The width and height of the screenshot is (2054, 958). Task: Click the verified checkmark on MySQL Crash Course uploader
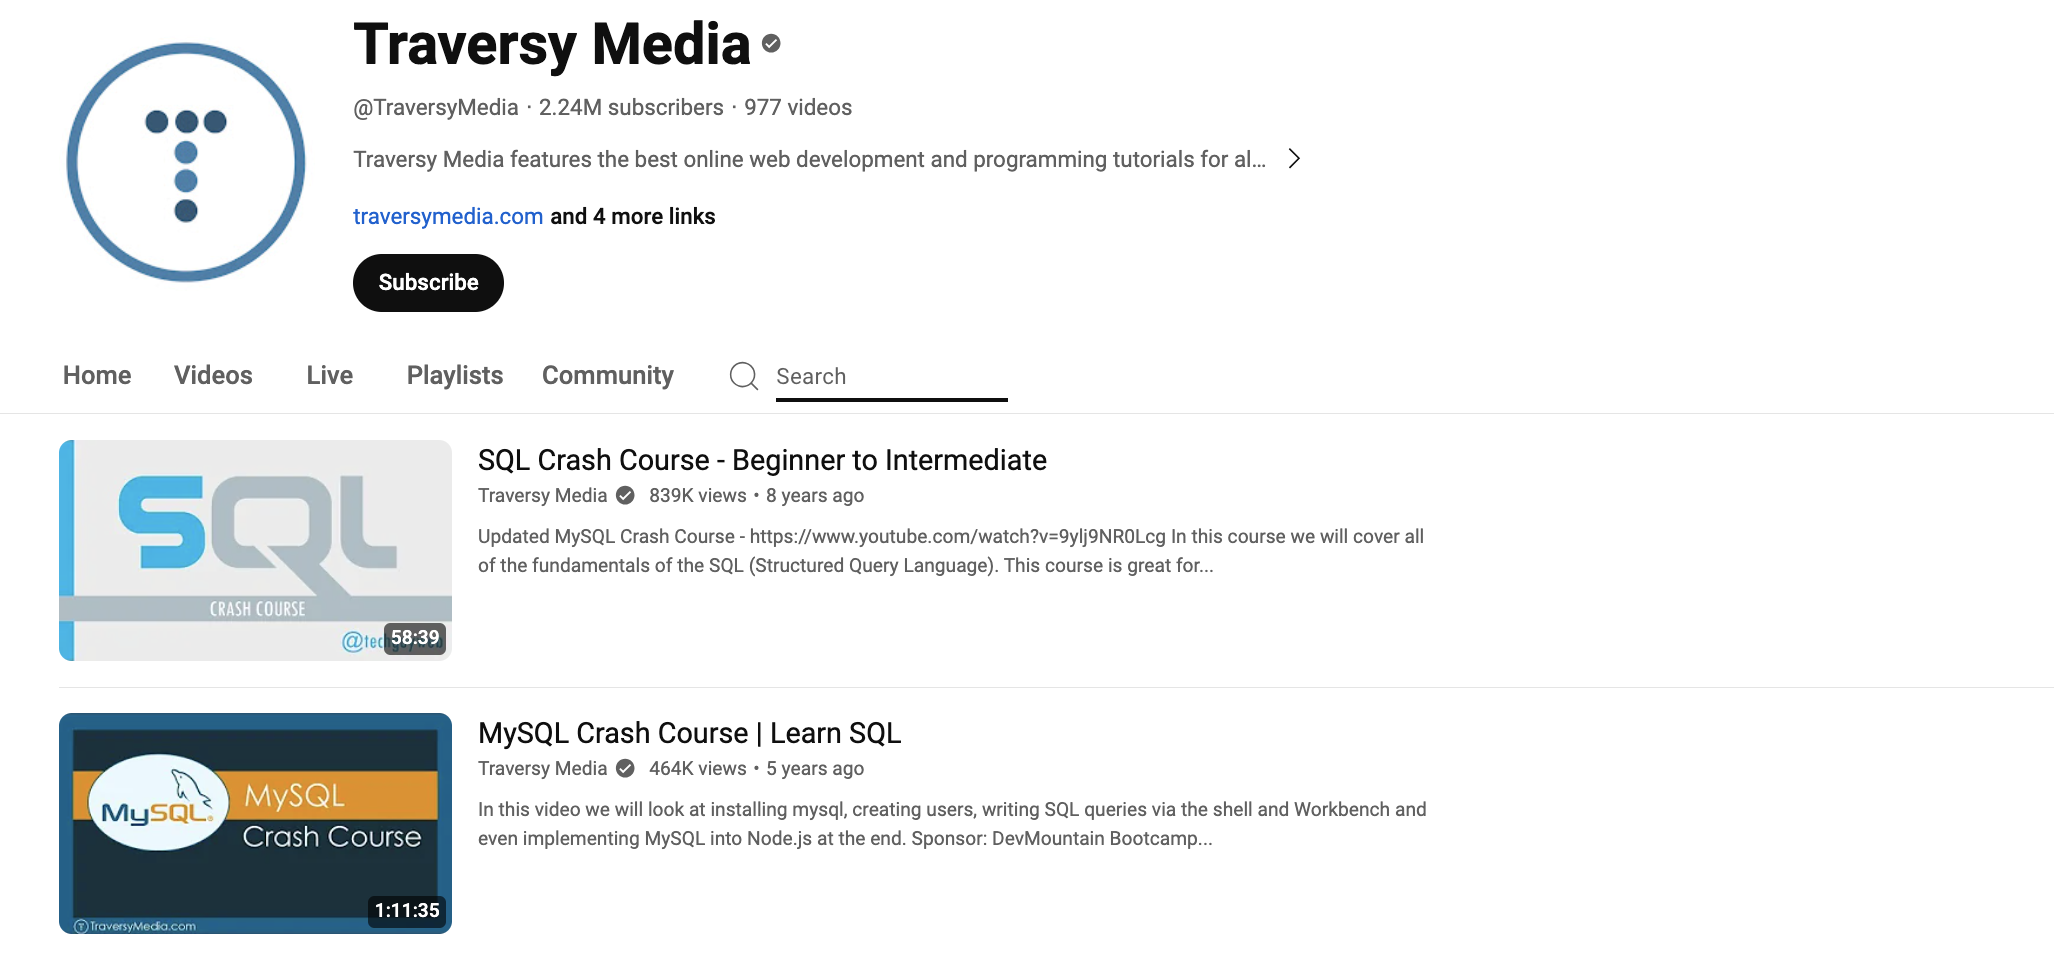coord(624,768)
